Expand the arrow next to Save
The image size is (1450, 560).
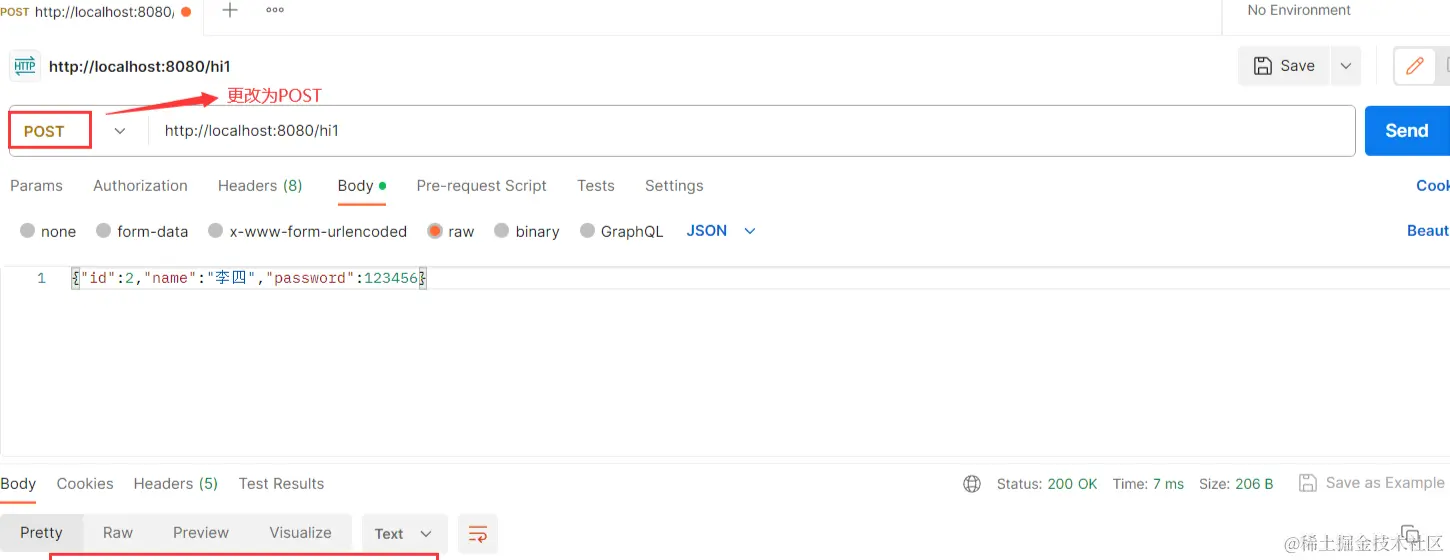coord(1346,66)
